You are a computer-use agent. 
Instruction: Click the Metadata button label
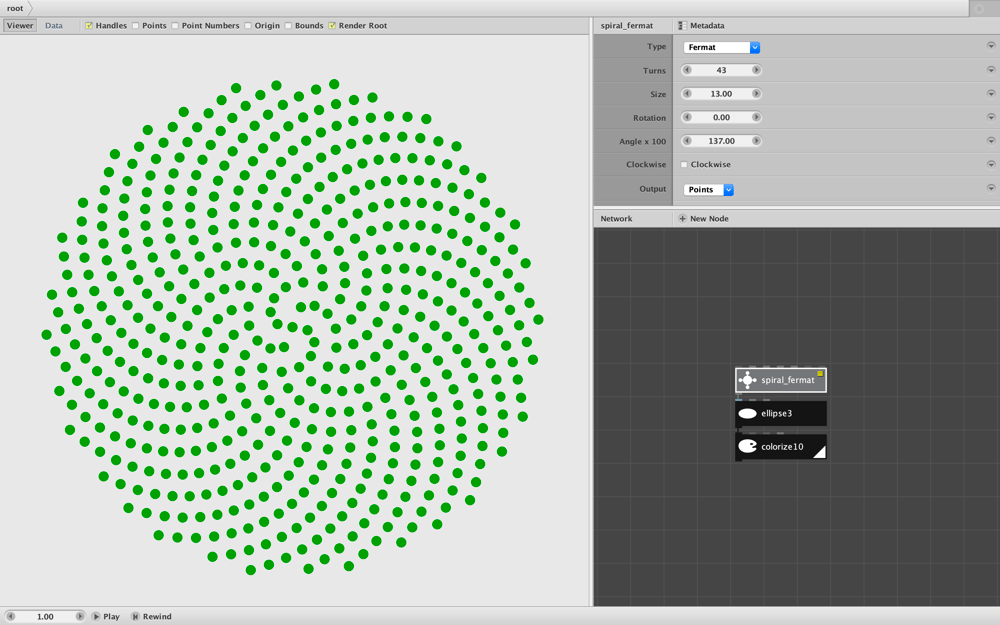tap(707, 26)
